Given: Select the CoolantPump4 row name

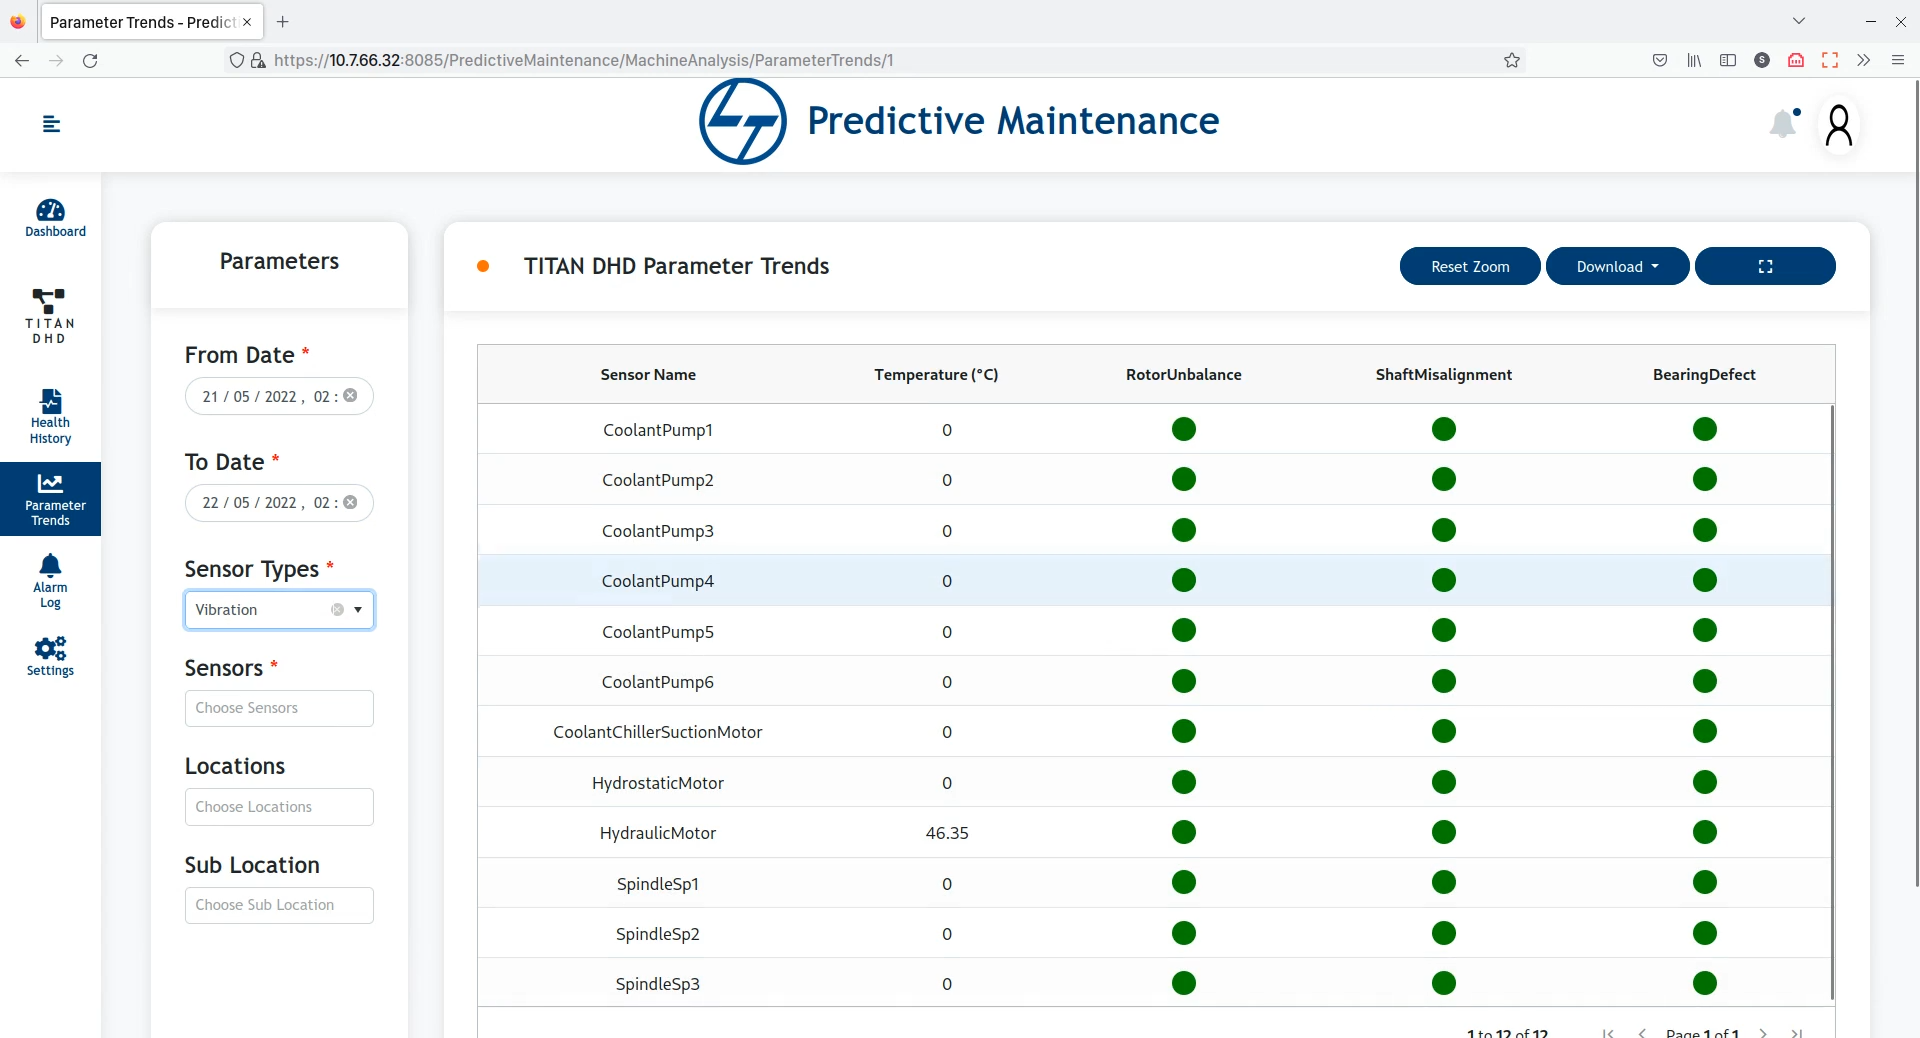Looking at the screenshot, I should tap(658, 581).
